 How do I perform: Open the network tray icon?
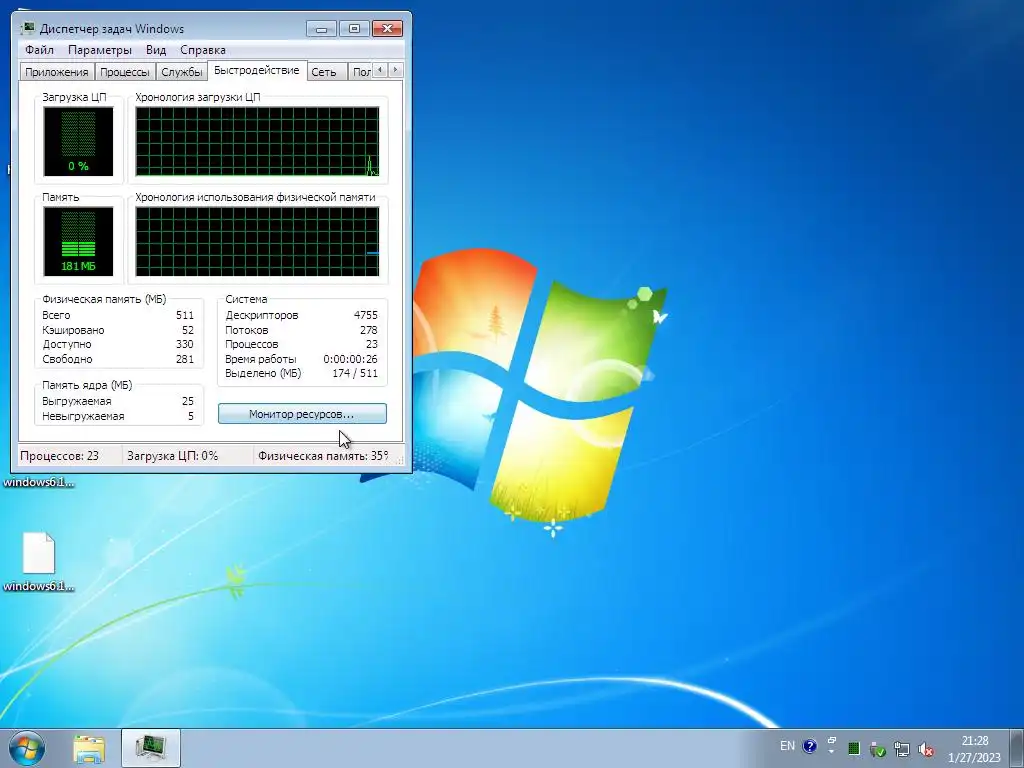(x=902, y=749)
